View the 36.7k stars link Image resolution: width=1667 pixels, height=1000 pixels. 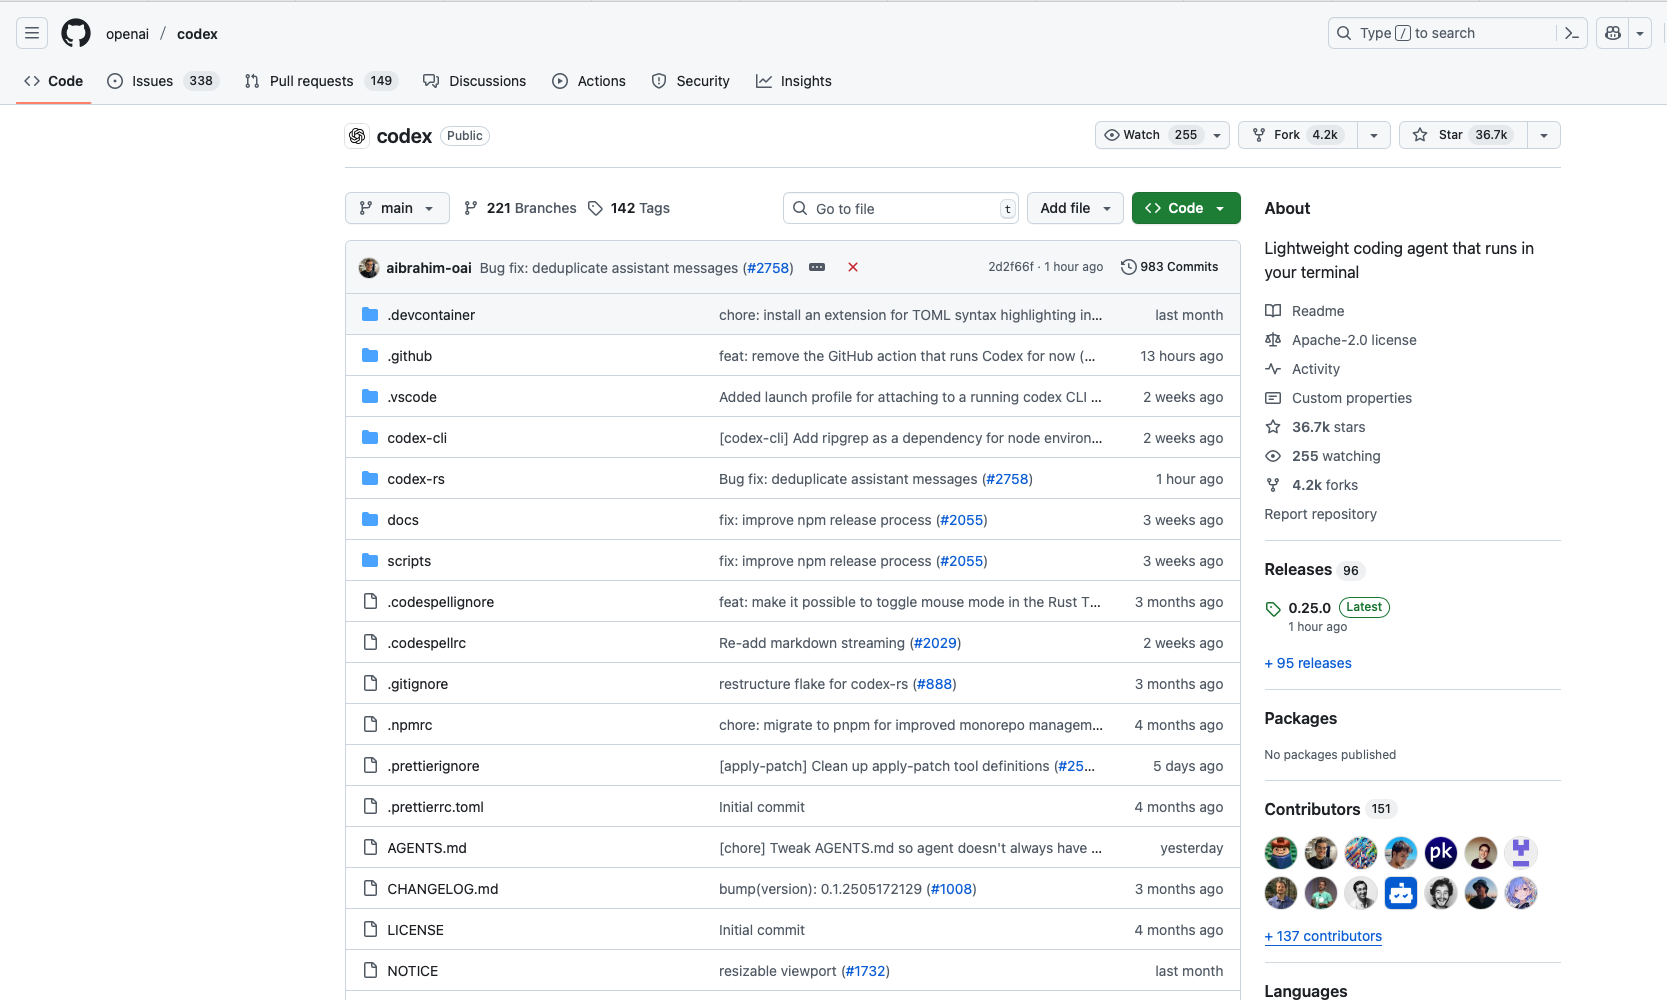click(x=1315, y=427)
